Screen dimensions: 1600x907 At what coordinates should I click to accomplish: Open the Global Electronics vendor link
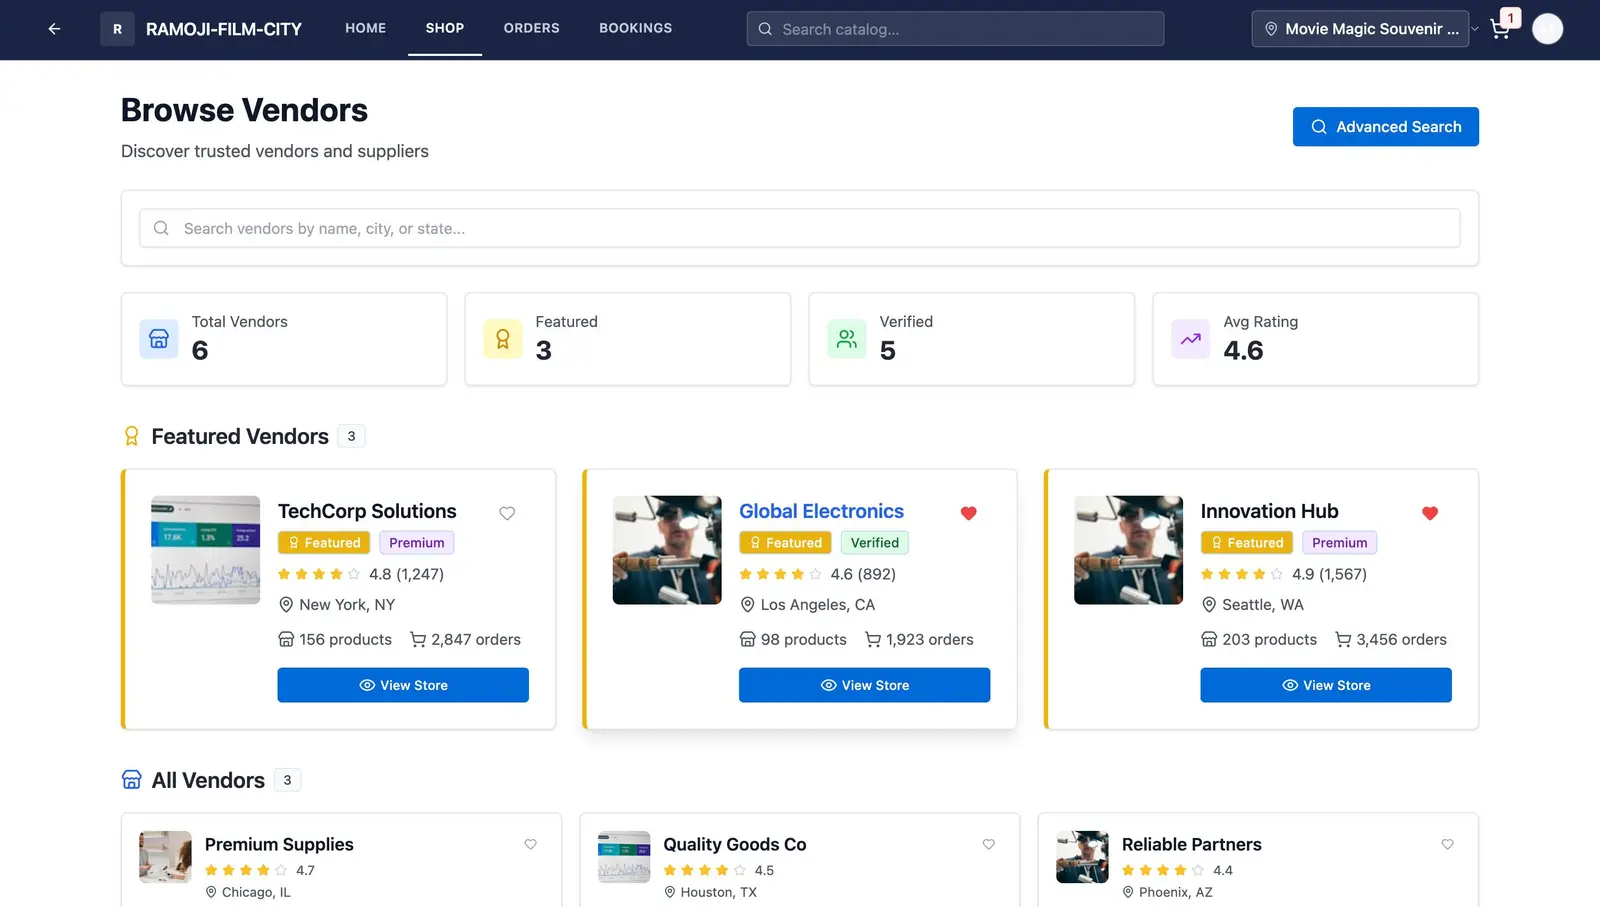pos(821,511)
